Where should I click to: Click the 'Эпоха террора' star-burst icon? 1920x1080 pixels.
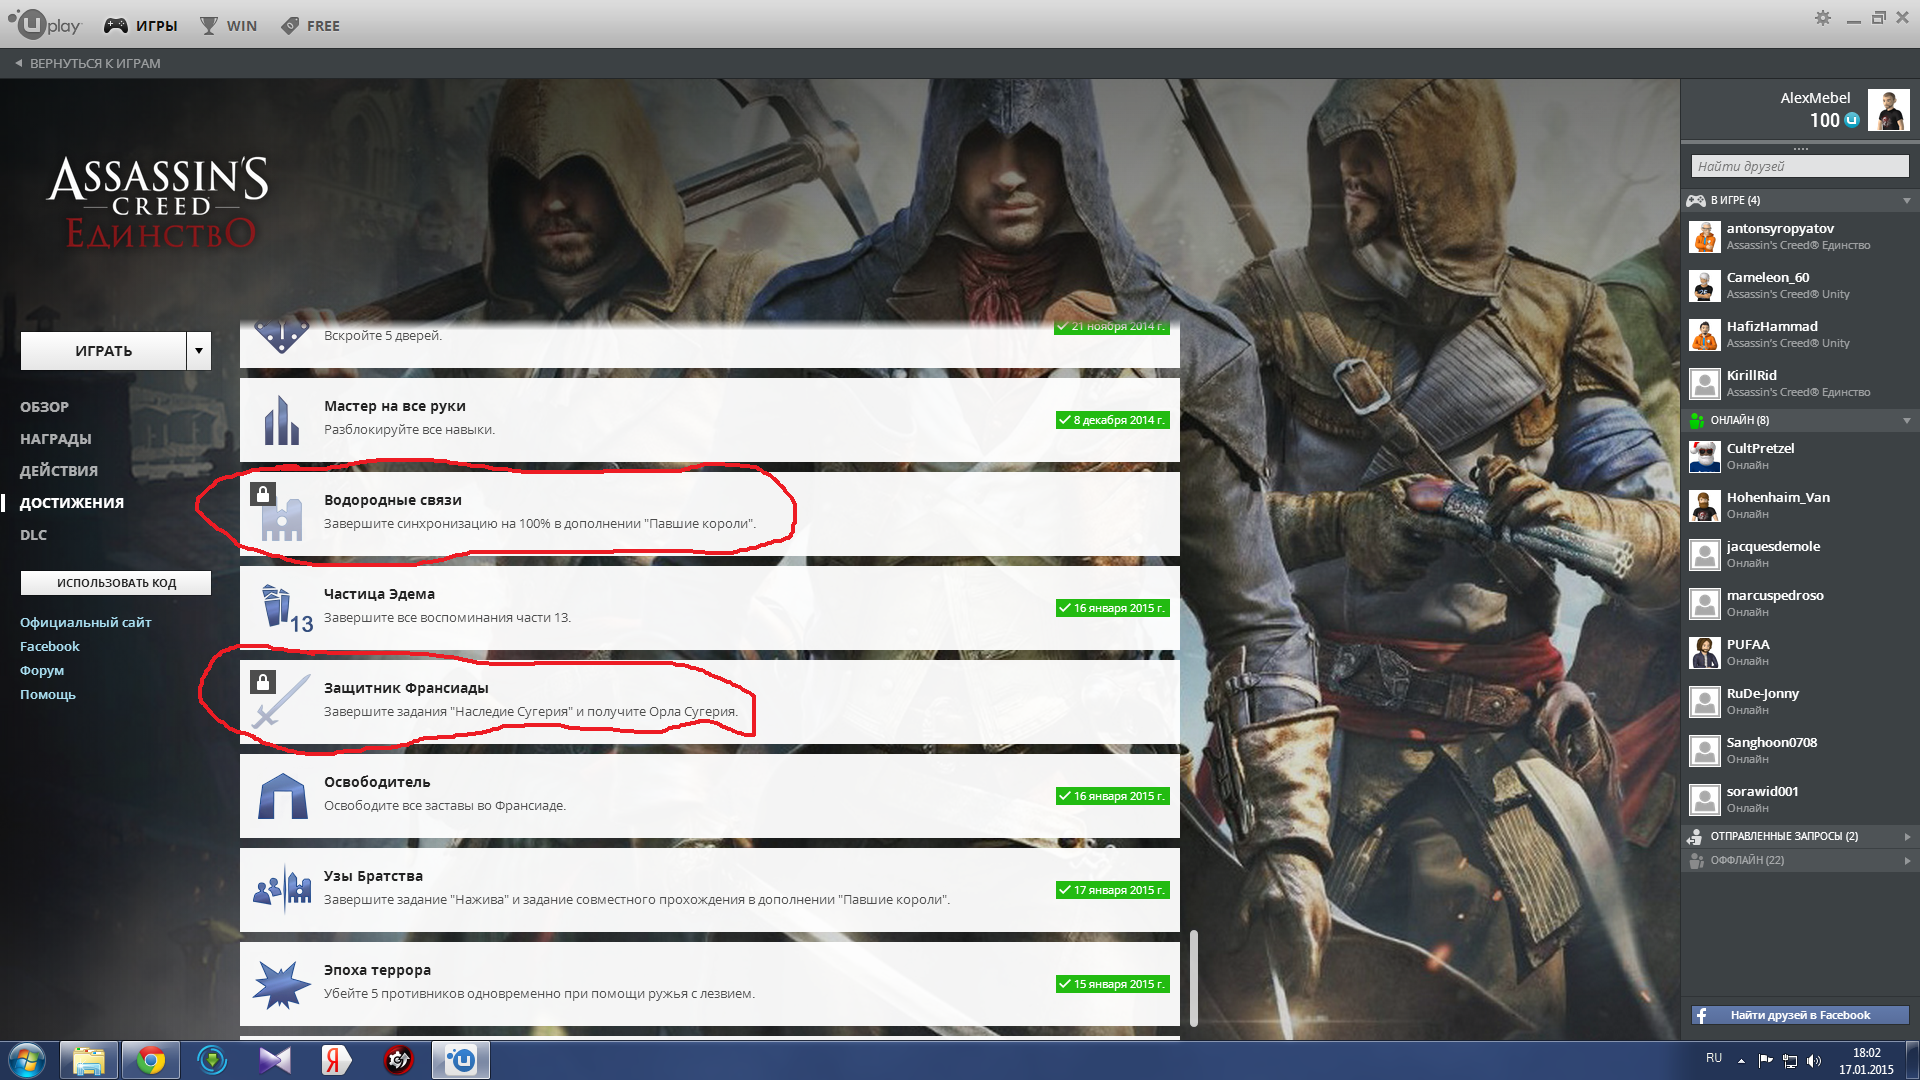pos(281,984)
